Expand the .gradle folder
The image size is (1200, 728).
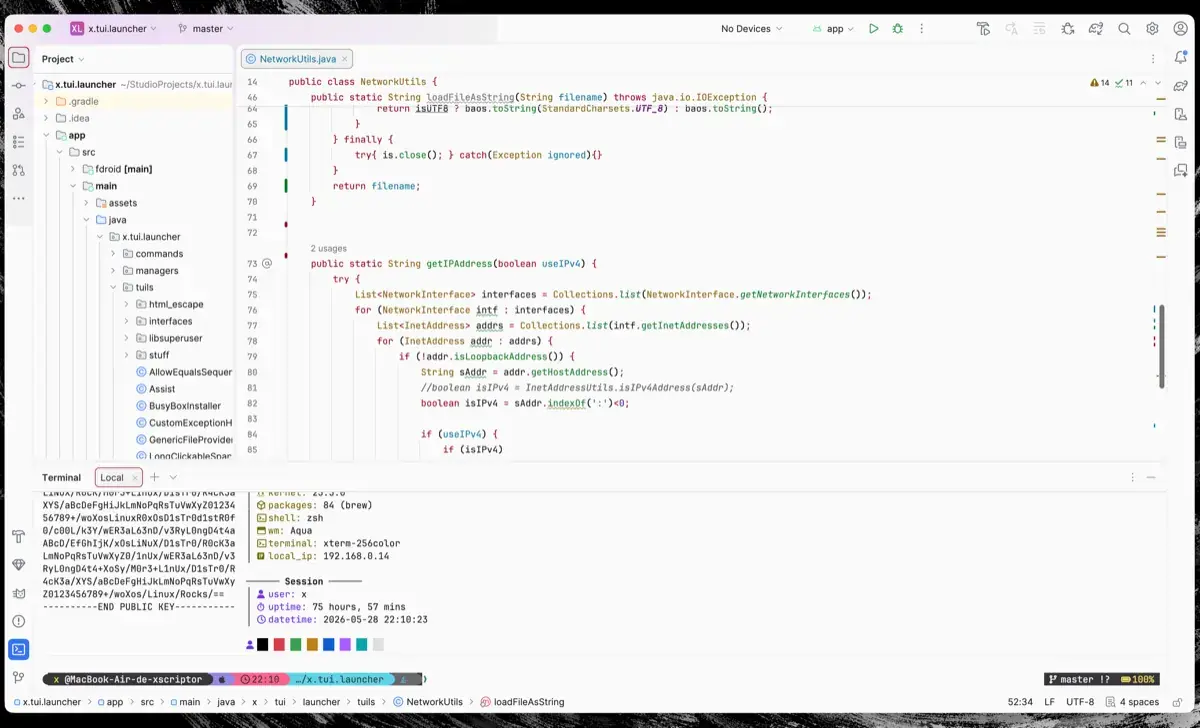[x=47, y=101]
